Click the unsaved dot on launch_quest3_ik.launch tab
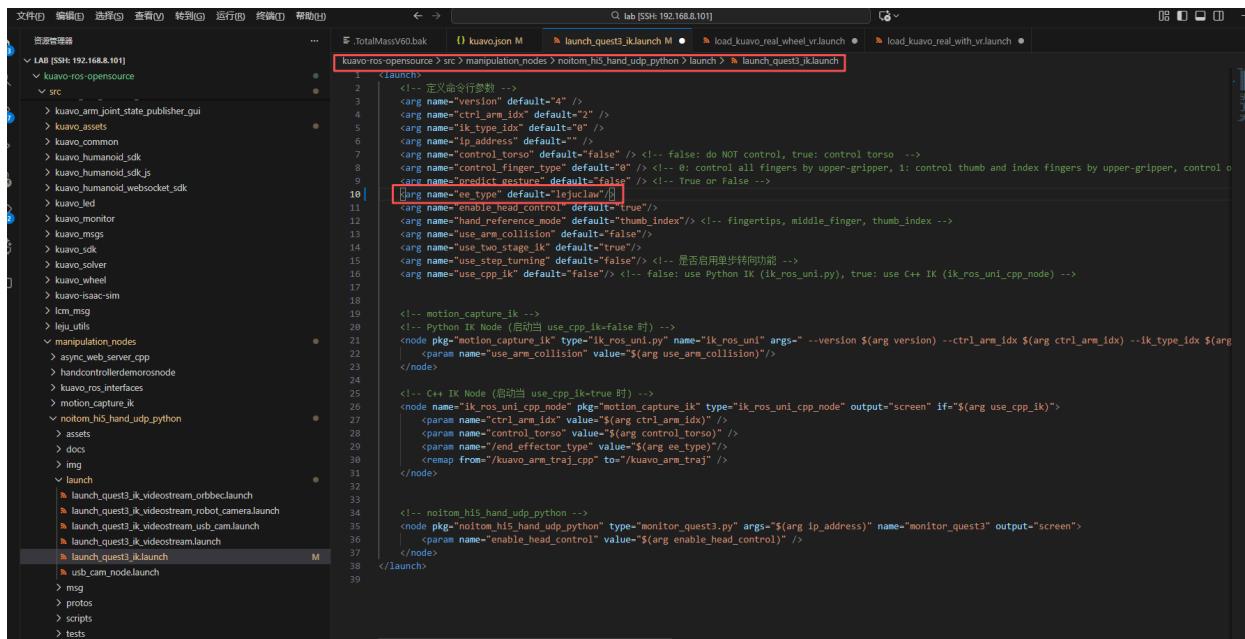Screen dimensions: 1245x639 [x=680, y=41]
